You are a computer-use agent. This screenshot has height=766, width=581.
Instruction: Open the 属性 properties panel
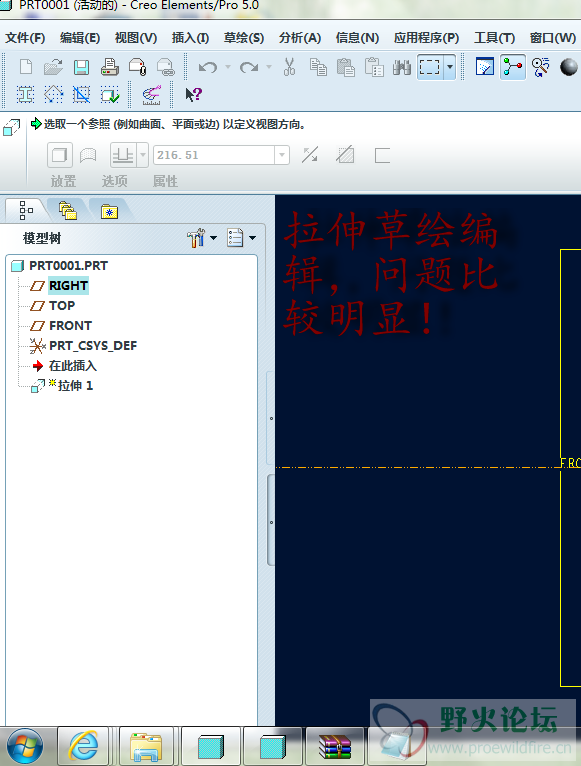(165, 182)
